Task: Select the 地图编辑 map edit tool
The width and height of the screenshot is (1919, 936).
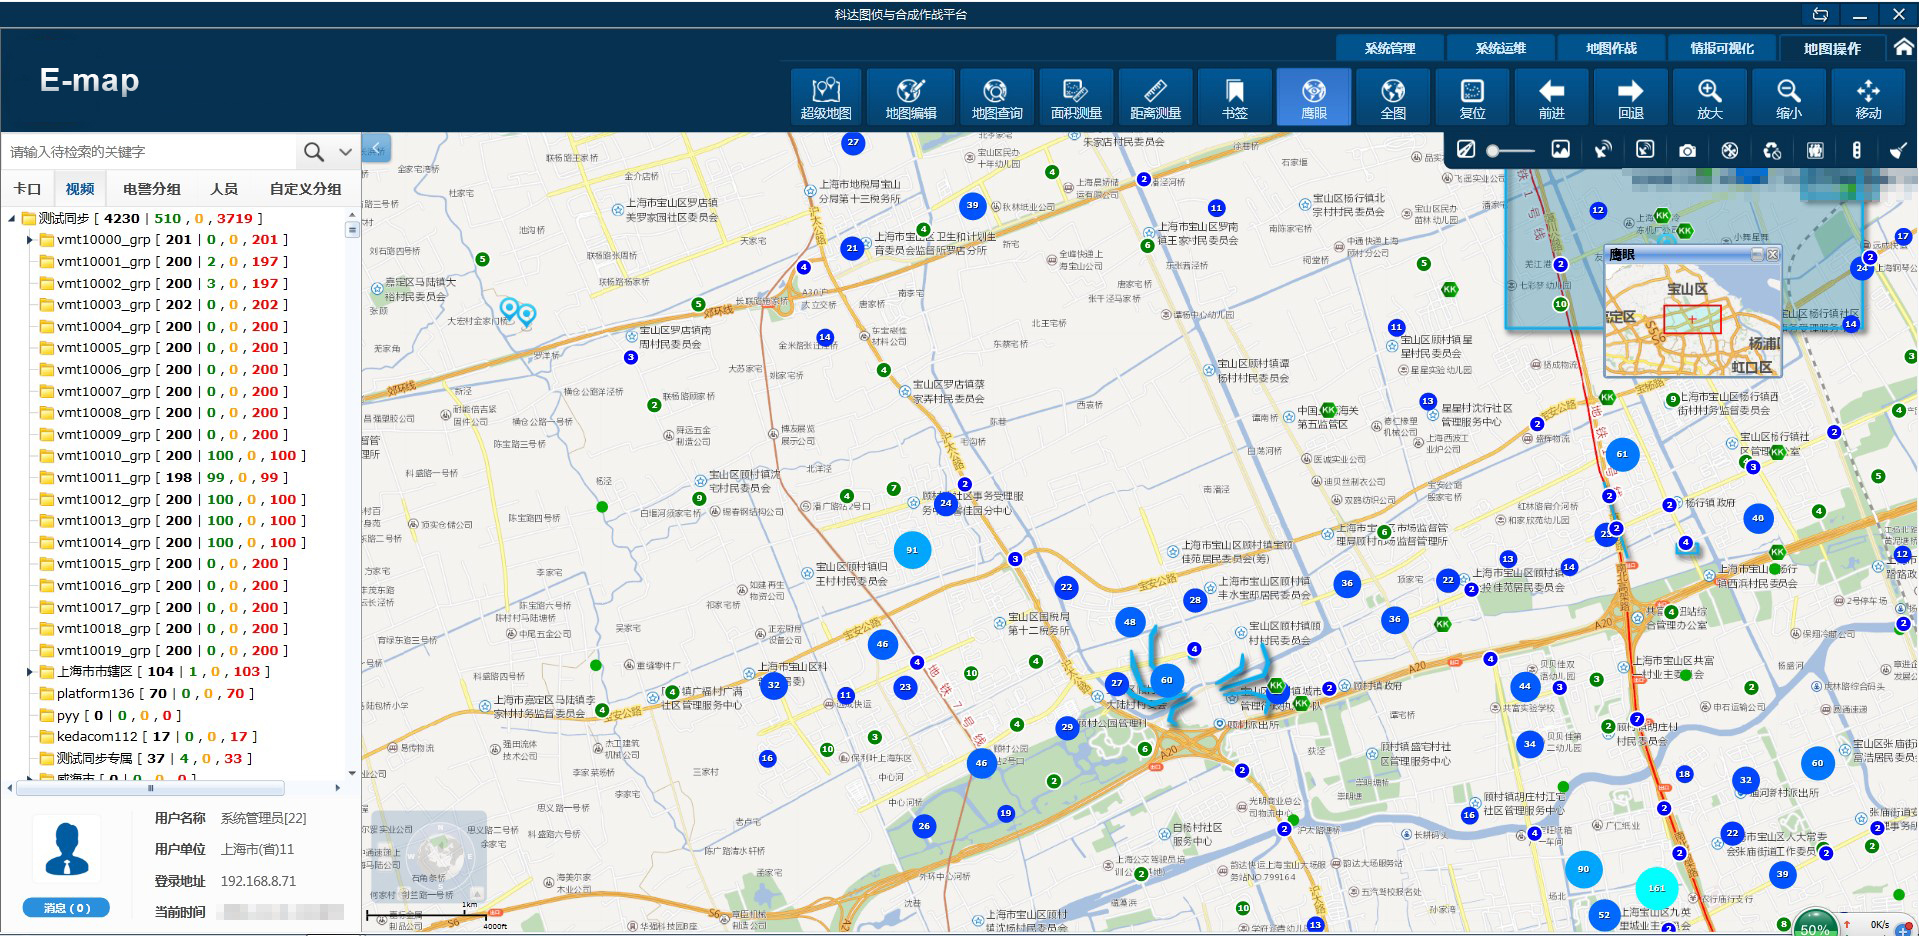Action: point(911,97)
